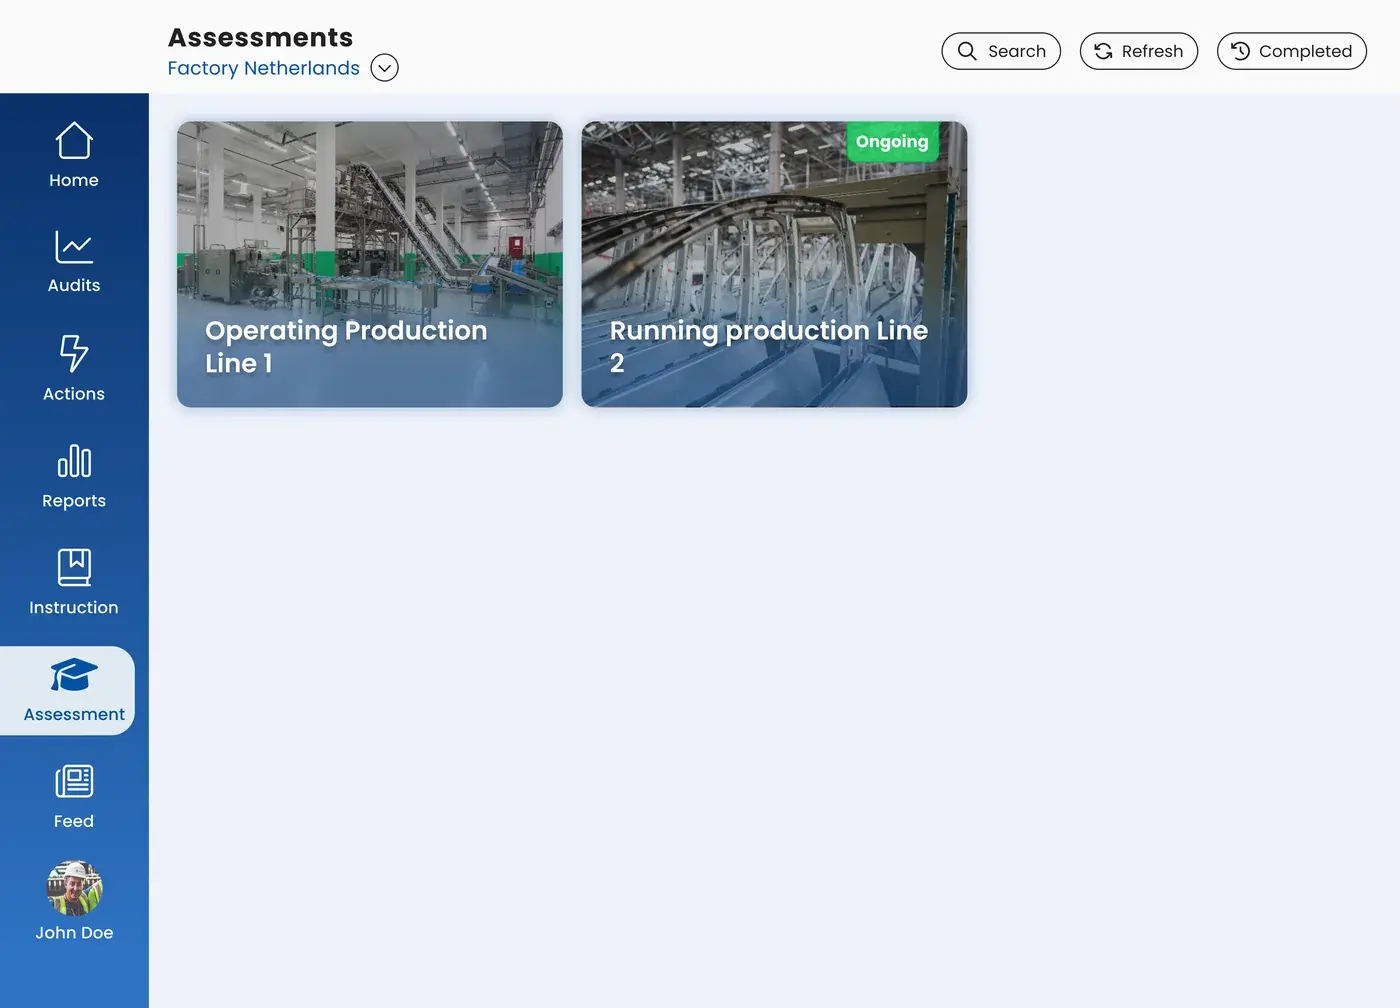Open Operating Production Line 1 card

[x=370, y=264]
